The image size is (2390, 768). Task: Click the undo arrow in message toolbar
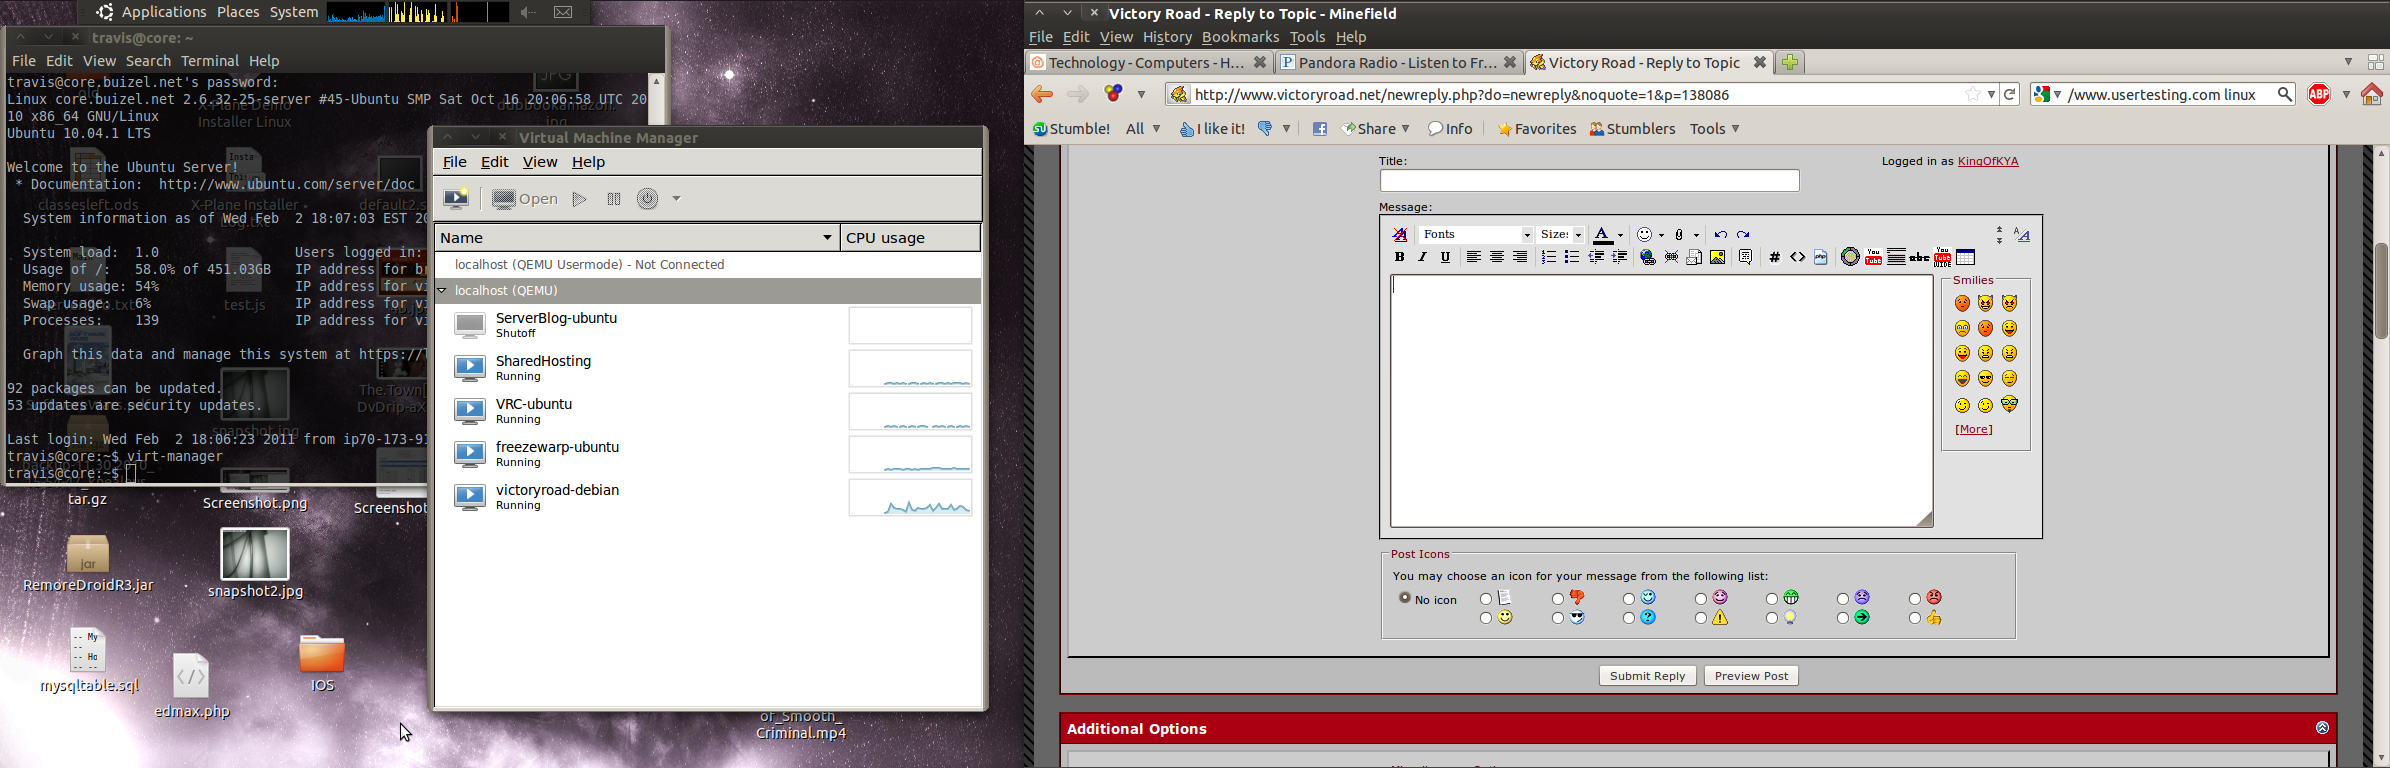(x=1720, y=235)
